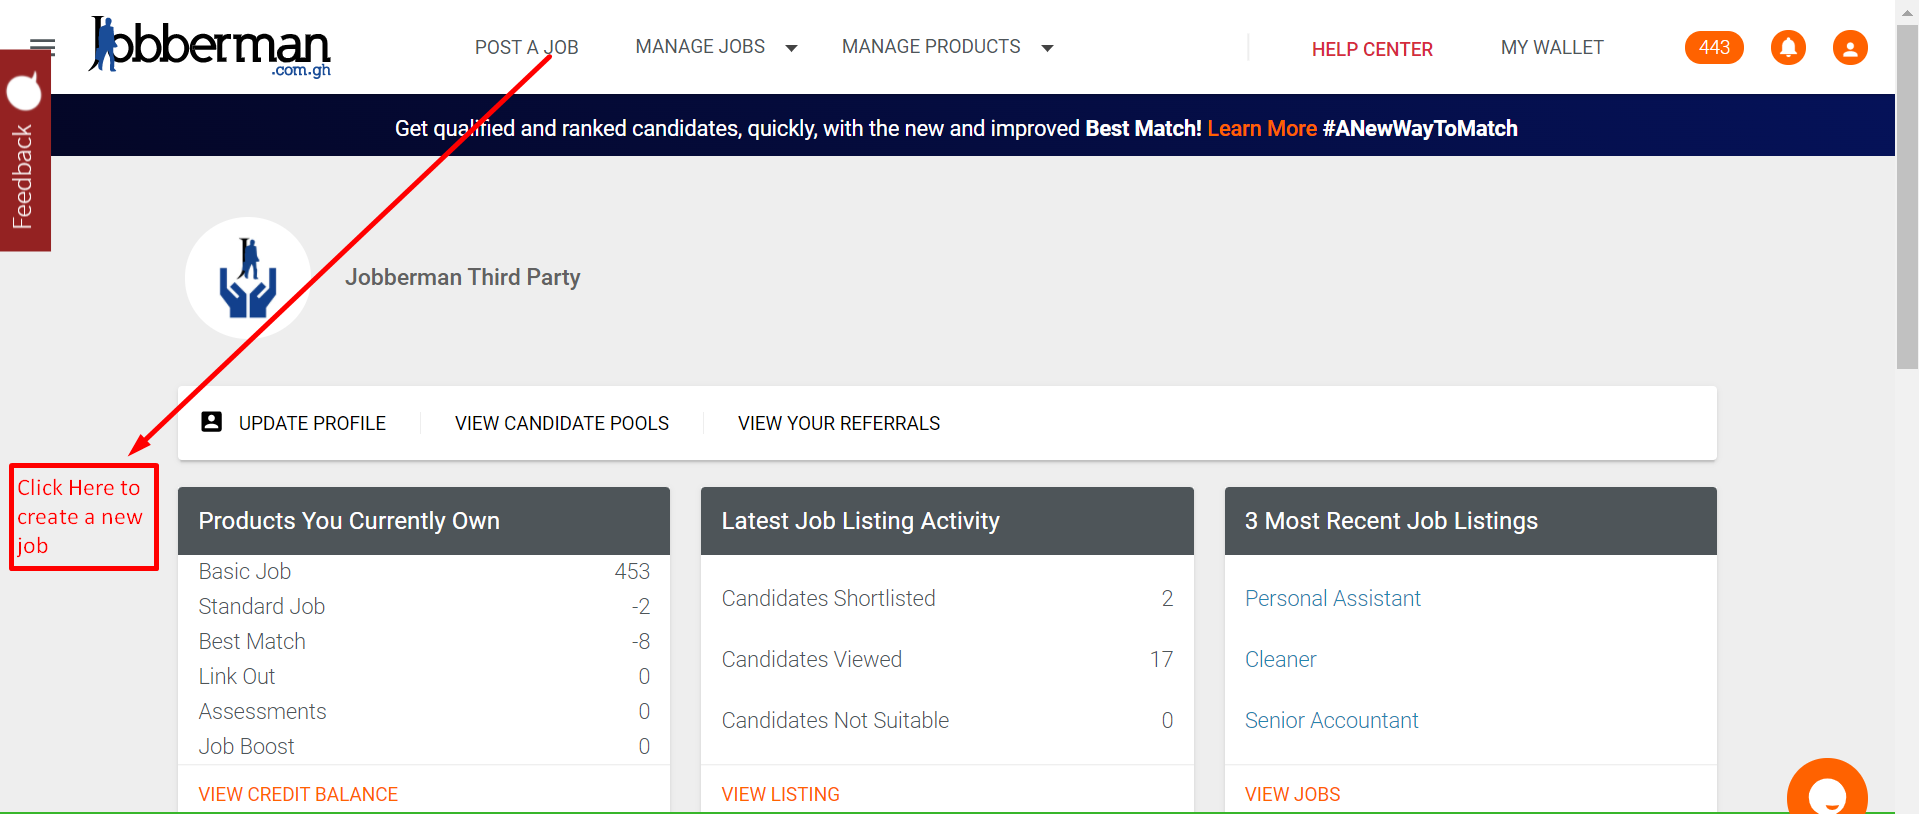This screenshot has height=814, width=1919.
Task: Click the Jobberman Third Party name
Action: (x=463, y=277)
